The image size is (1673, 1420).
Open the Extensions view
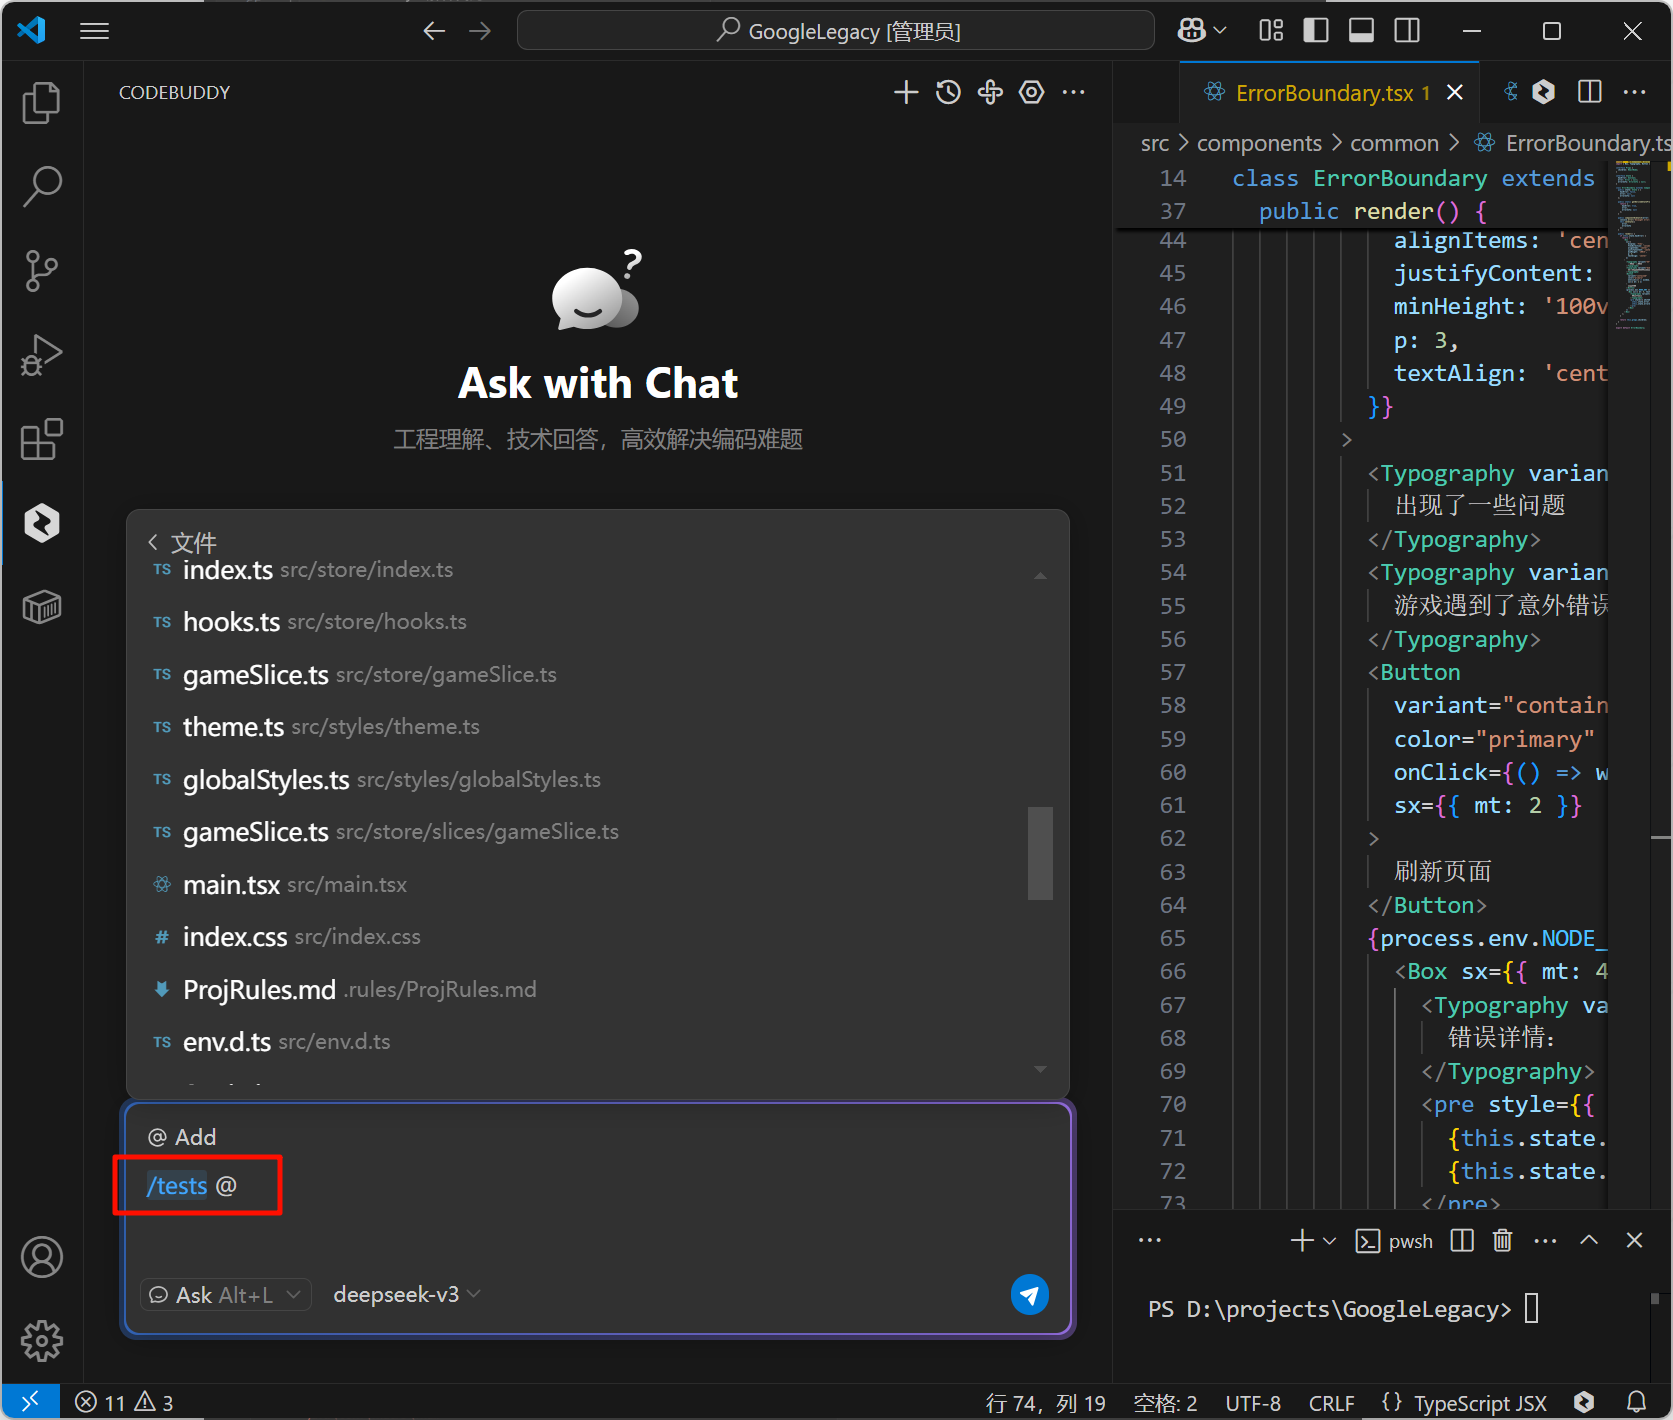pyautogui.click(x=41, y=439)
